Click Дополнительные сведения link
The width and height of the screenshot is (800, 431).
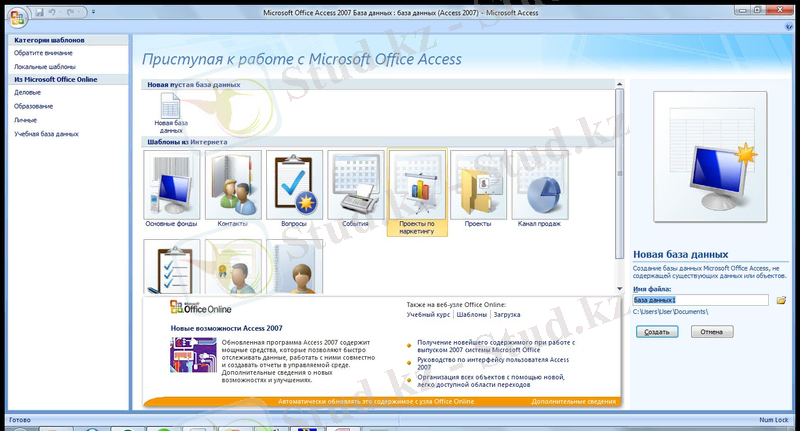pyautogui.click(x=573, y=401)
